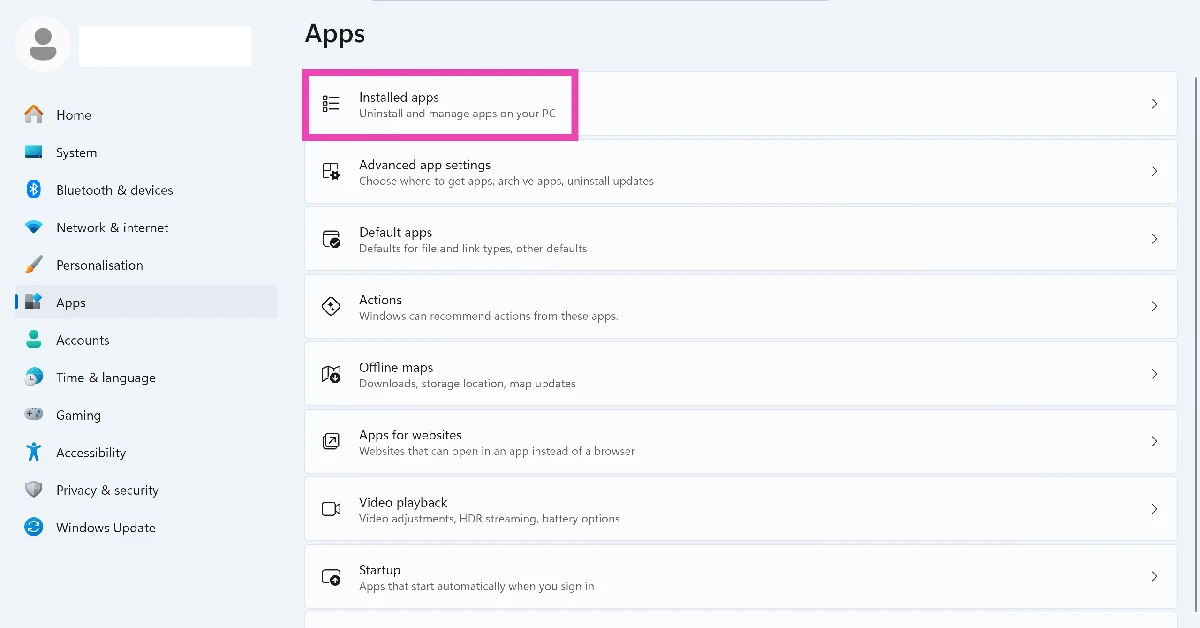Image resolution: width=1200 pixels, height=628 pixels.
Task: Open Apps for websites settings
Action: 740,441
